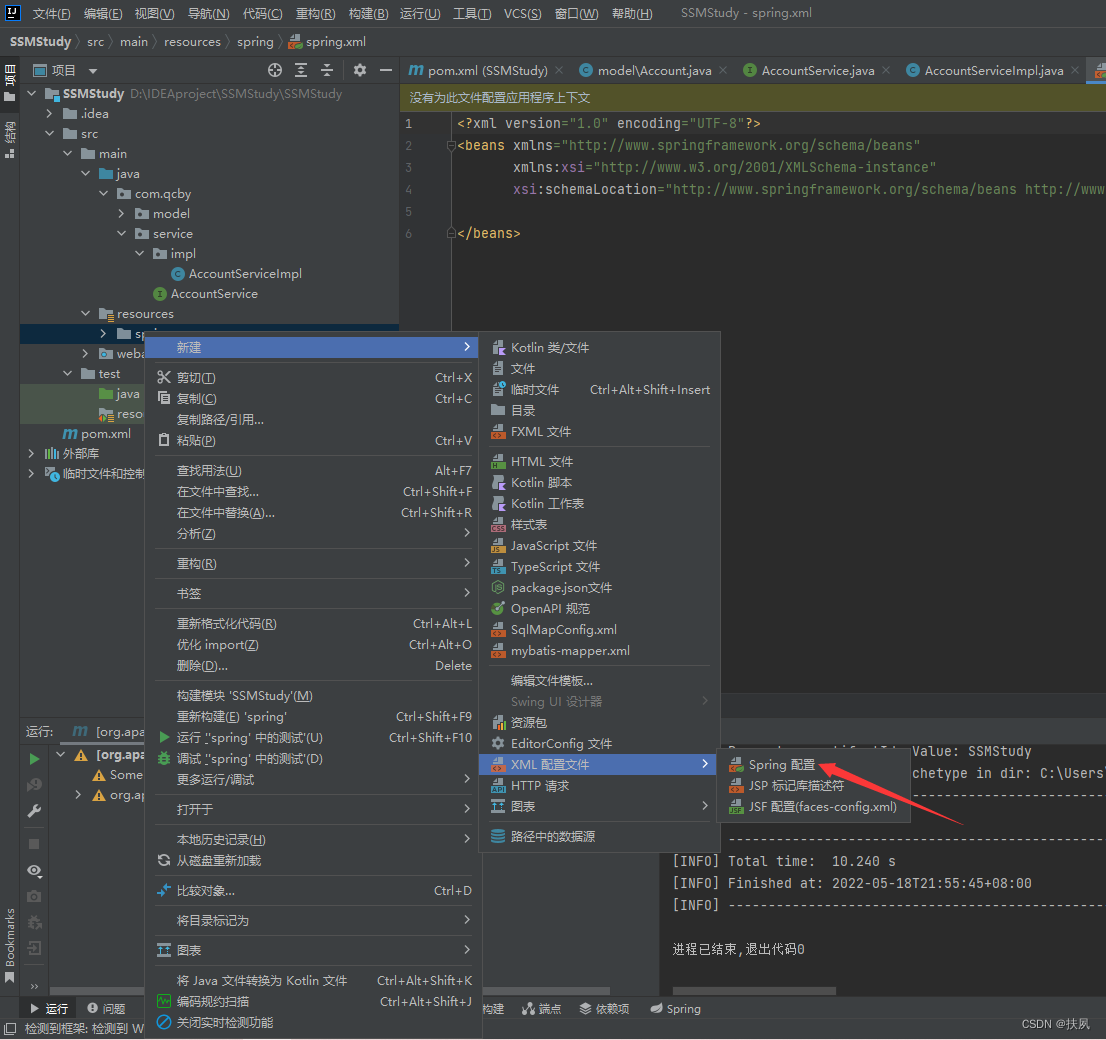The image size is (1106, 1040).
Task: Switch to the pom.xml (SSMStudy) tab
Action: 487,71
